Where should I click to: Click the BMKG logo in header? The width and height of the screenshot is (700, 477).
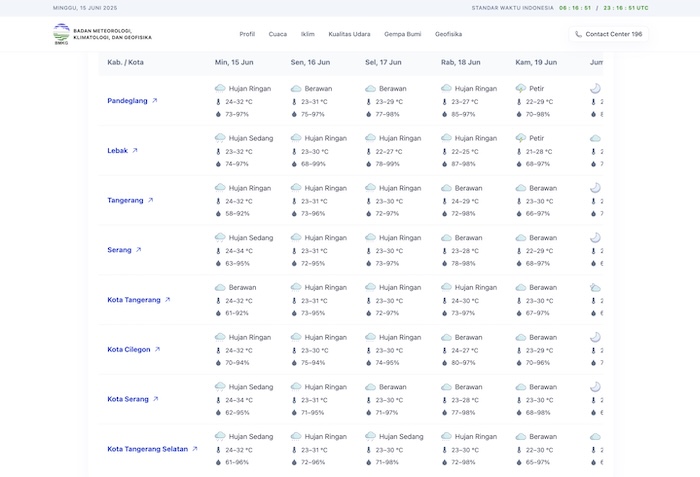pyautogui.click(x=61, y=34)
